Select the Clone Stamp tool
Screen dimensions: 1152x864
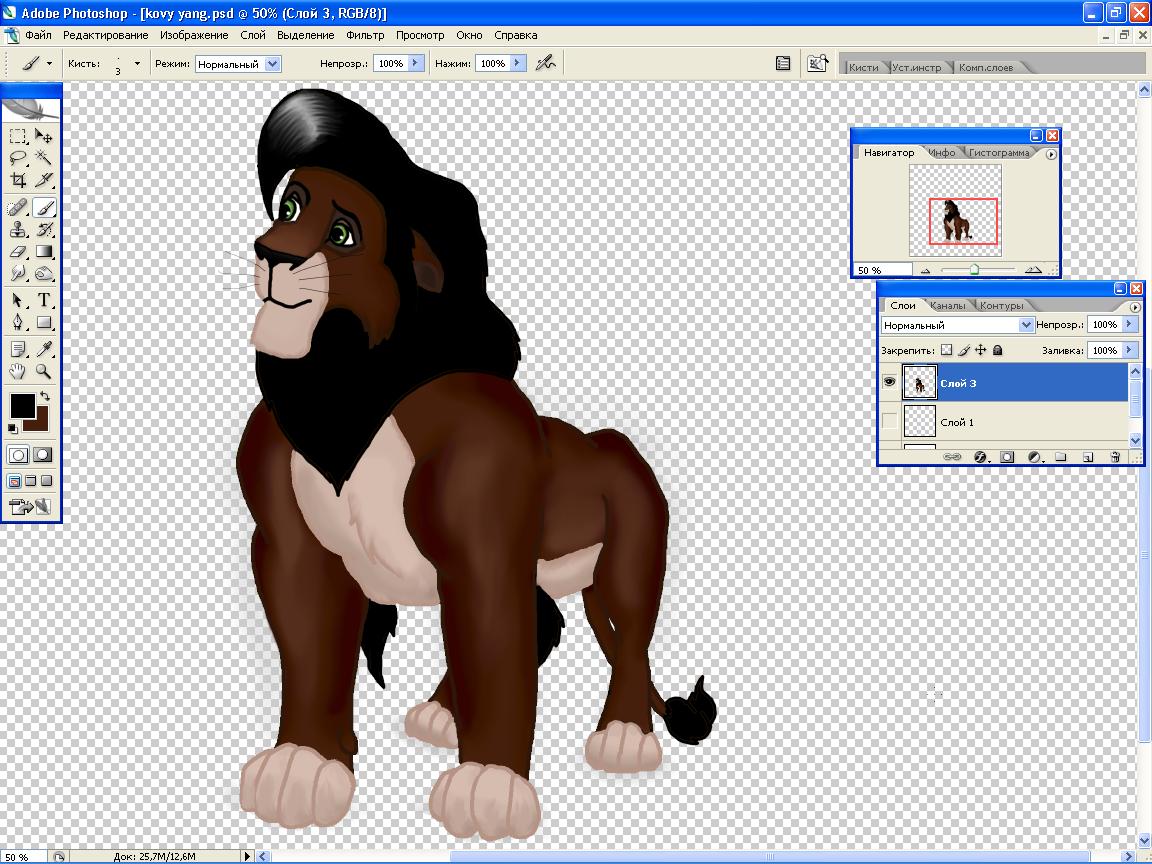point(18,230)
